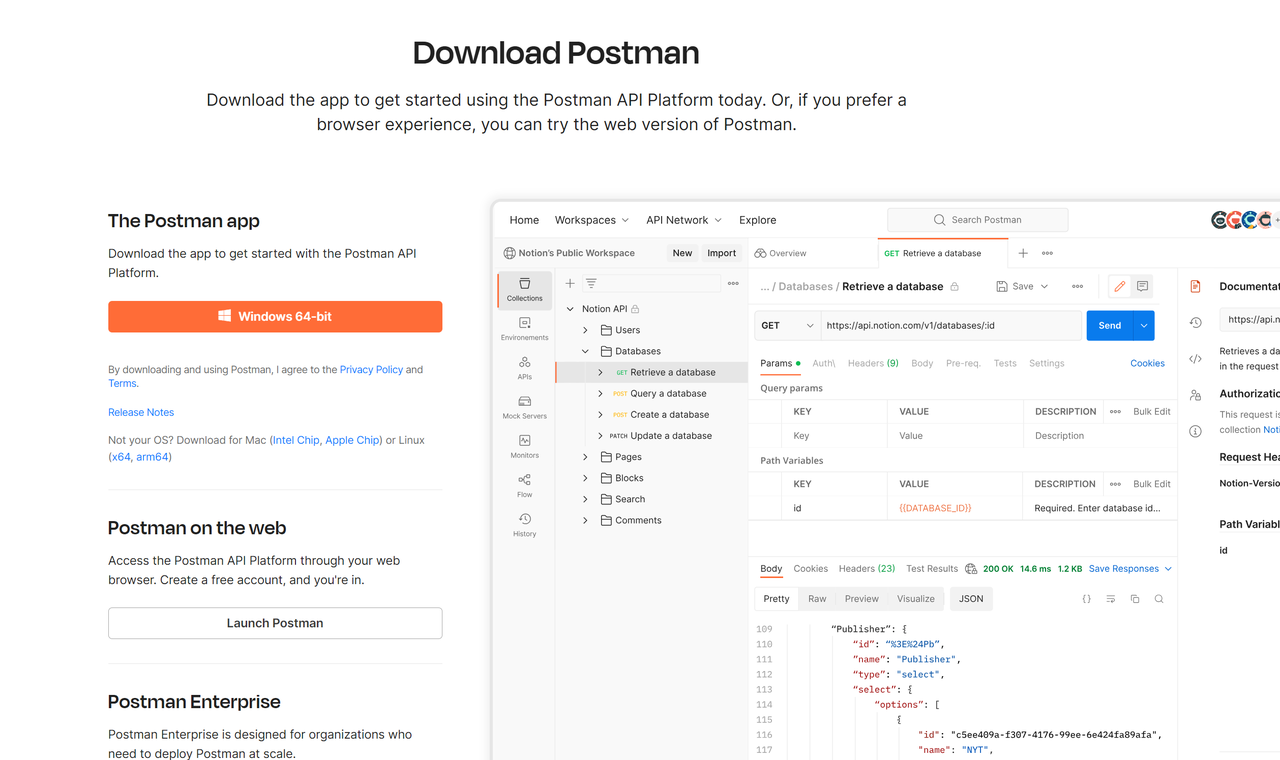Open the three-dot menu next to Save
This screenshot has width=1280, height=760.
[1077, 286]
